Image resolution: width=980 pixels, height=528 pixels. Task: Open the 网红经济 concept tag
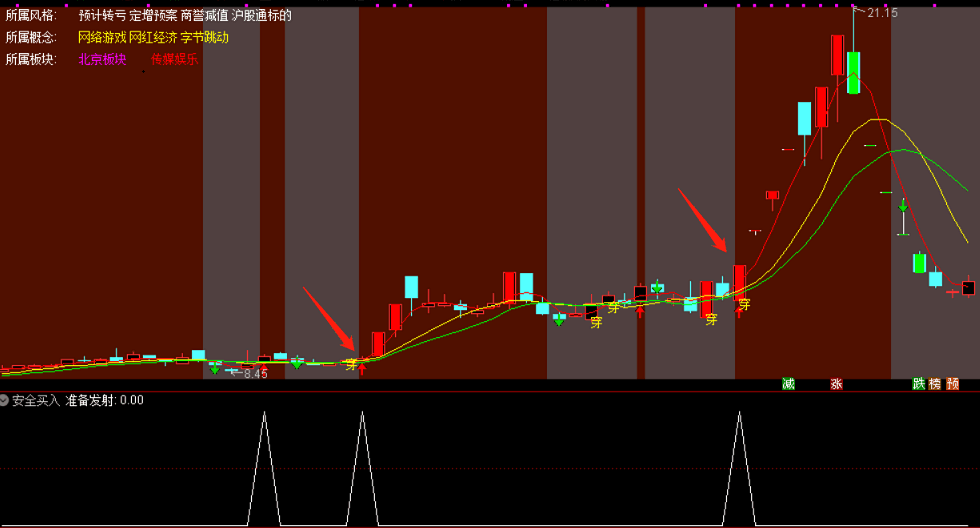click(153, 37)
